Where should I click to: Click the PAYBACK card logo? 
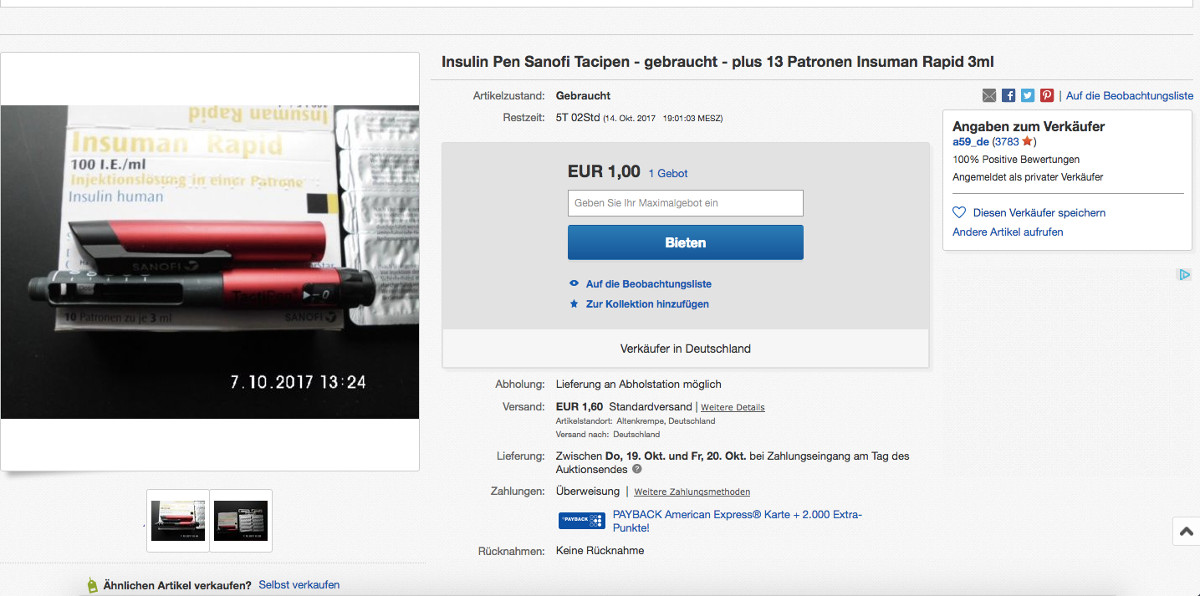(x=582, y=520)
